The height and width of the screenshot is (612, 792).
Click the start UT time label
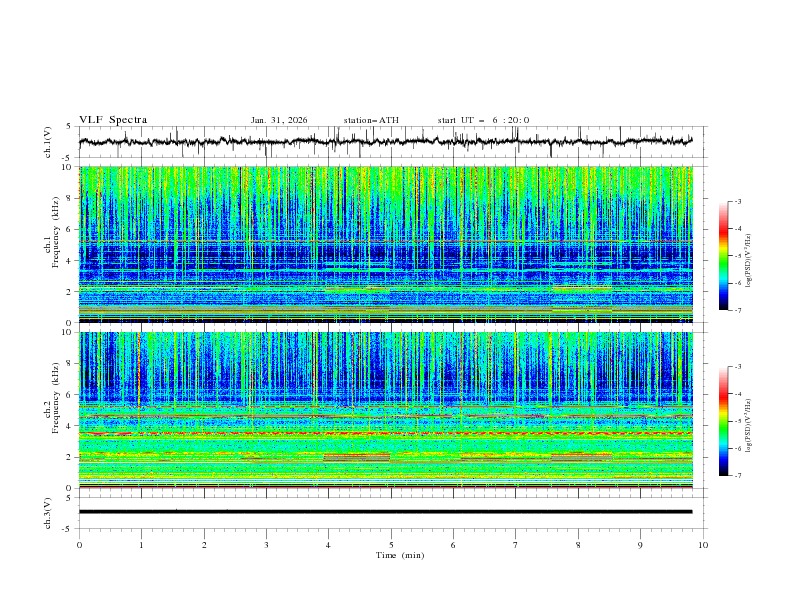[x=483, y=120]
